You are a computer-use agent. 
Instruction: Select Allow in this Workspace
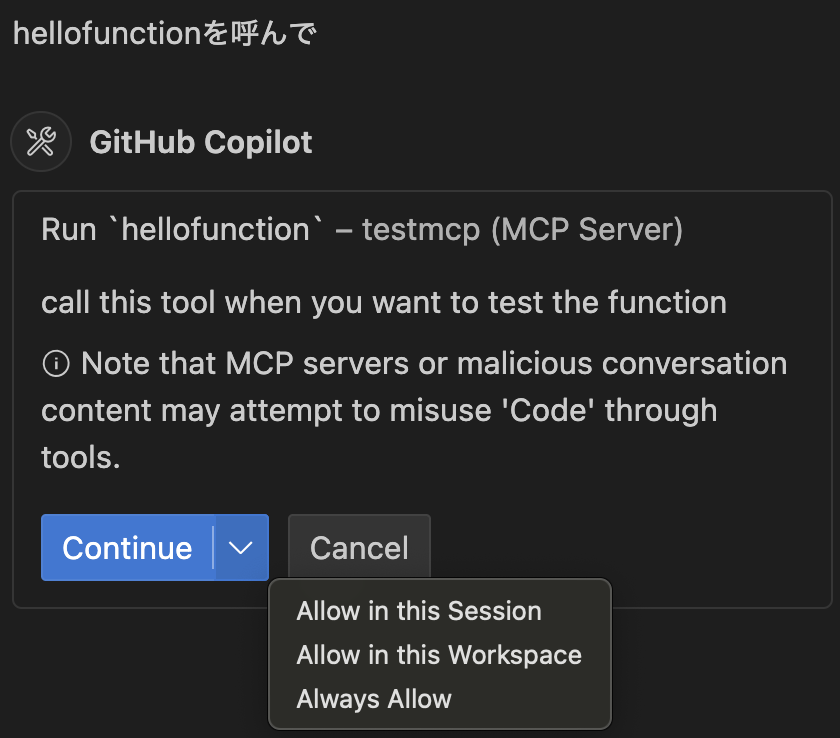tap(439, 655)
